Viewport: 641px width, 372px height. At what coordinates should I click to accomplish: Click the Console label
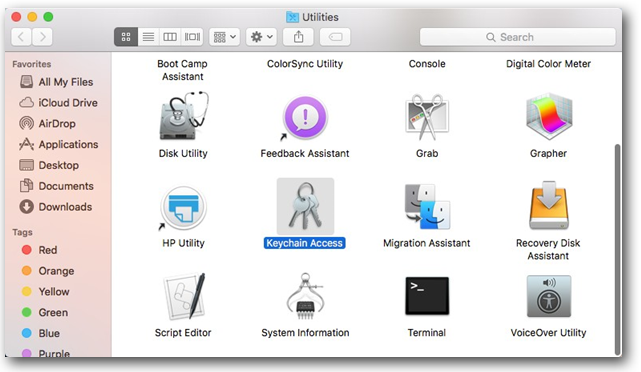(x=427, y=64)
